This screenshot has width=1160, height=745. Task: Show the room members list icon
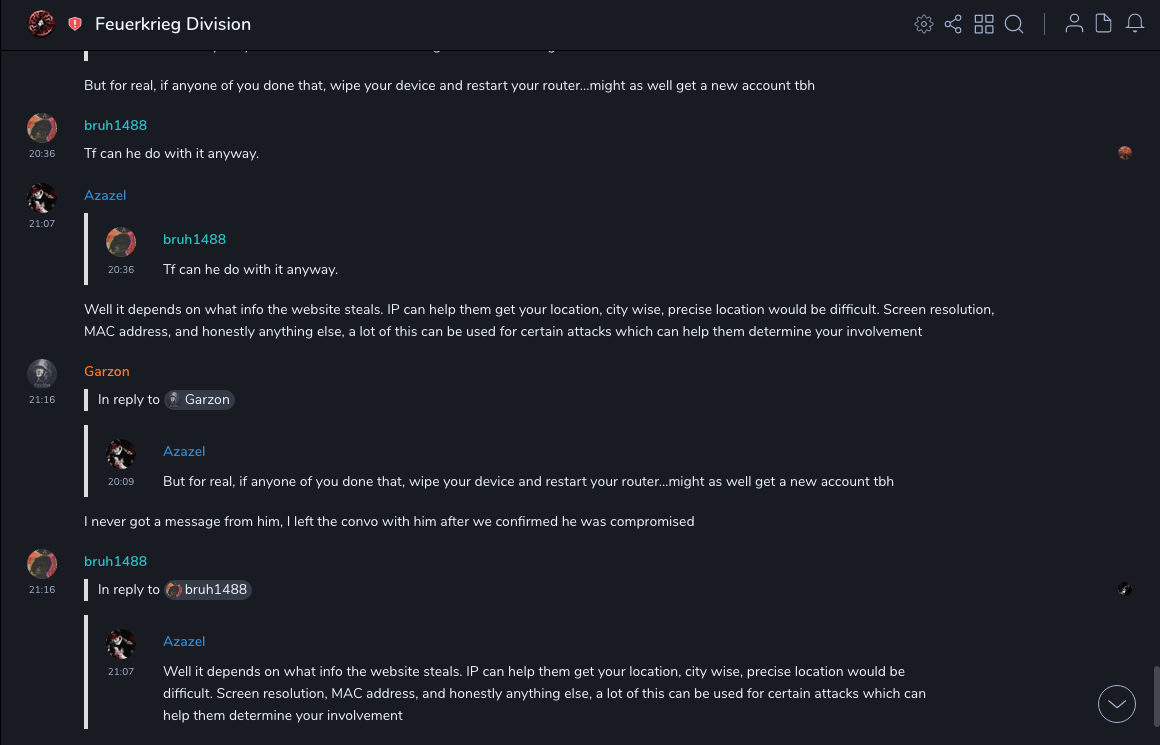click(x=1074, y=24)
